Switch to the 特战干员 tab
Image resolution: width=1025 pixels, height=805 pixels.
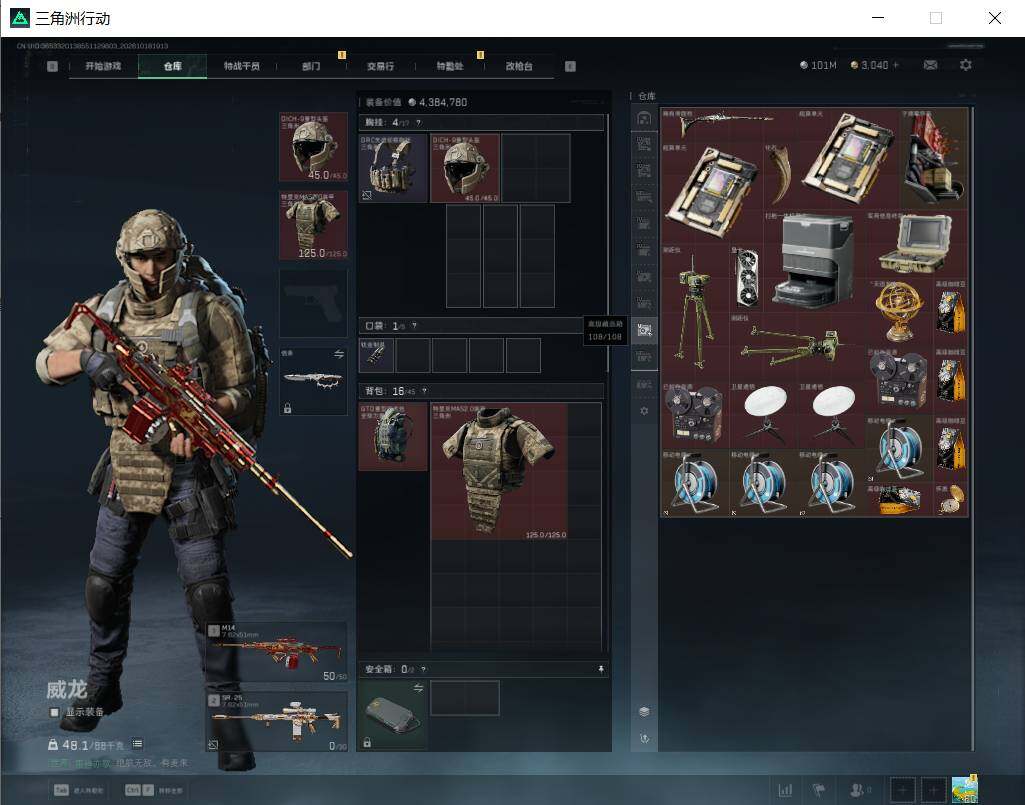pyautogui.click(x=242, y=66)
